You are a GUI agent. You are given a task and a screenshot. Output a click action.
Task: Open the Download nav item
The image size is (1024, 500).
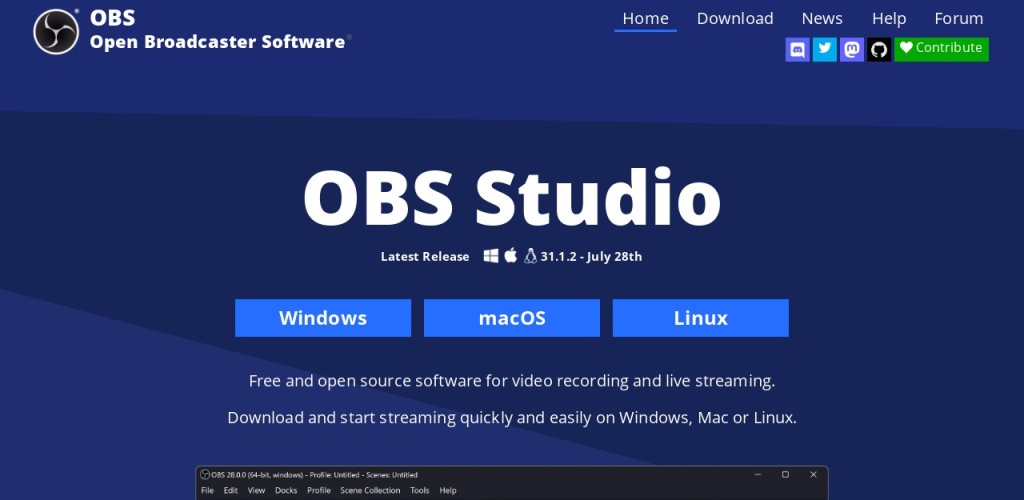(x=735, y=19)
